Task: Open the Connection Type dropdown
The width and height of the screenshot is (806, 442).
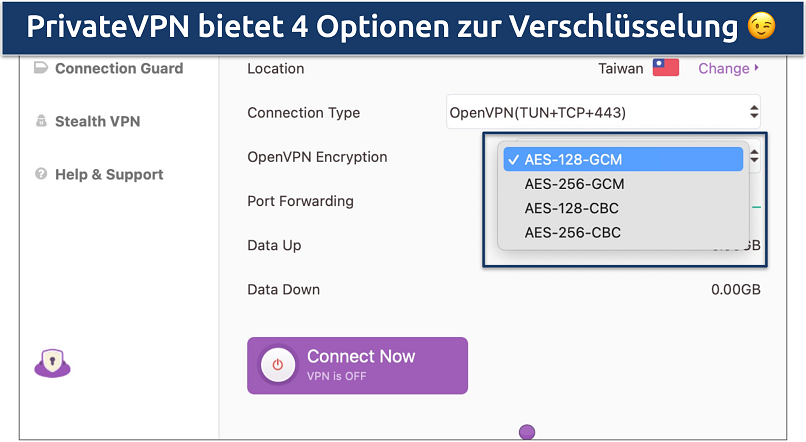Action: (603, 113)
